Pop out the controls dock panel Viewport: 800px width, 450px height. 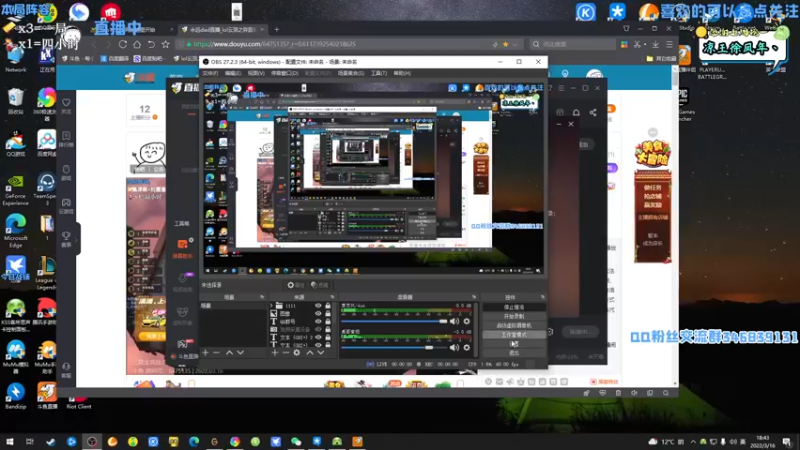542,297
